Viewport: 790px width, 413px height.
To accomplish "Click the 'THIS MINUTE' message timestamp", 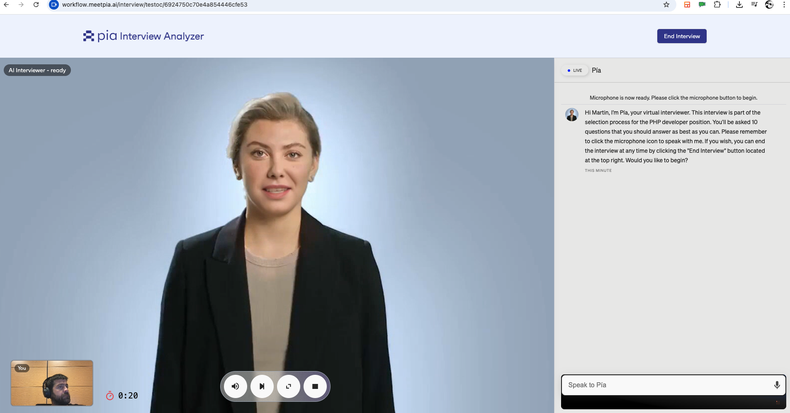I will point(598,171).
